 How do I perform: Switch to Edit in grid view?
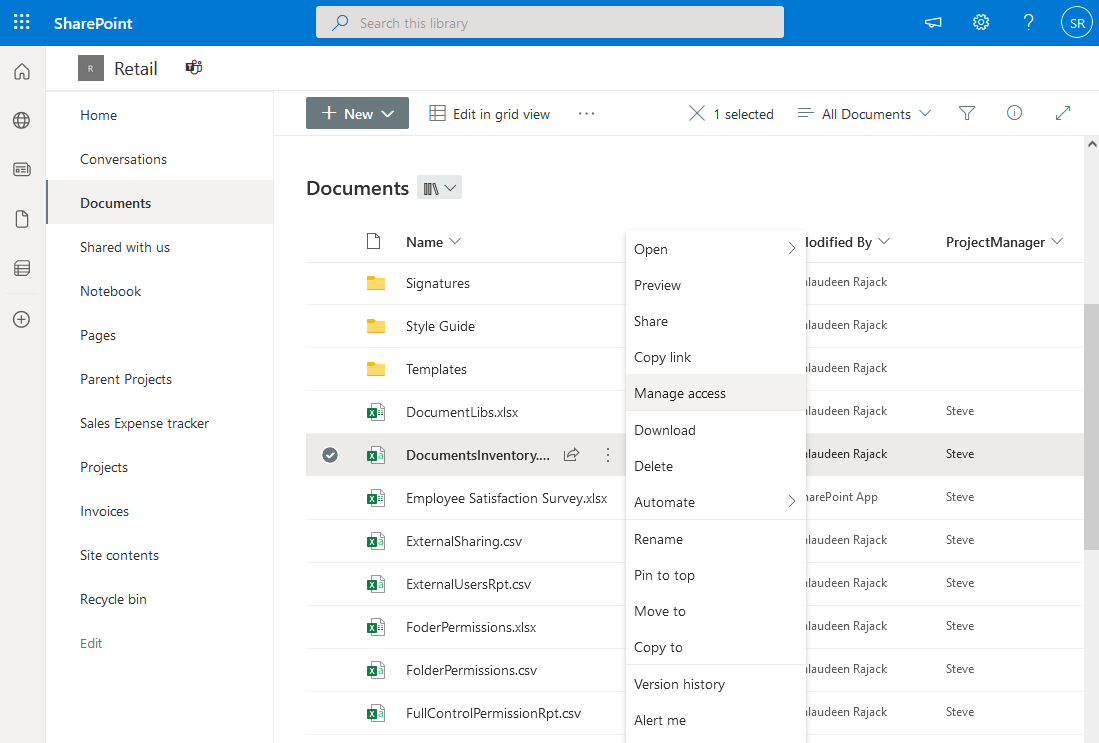tap(489, 113)
